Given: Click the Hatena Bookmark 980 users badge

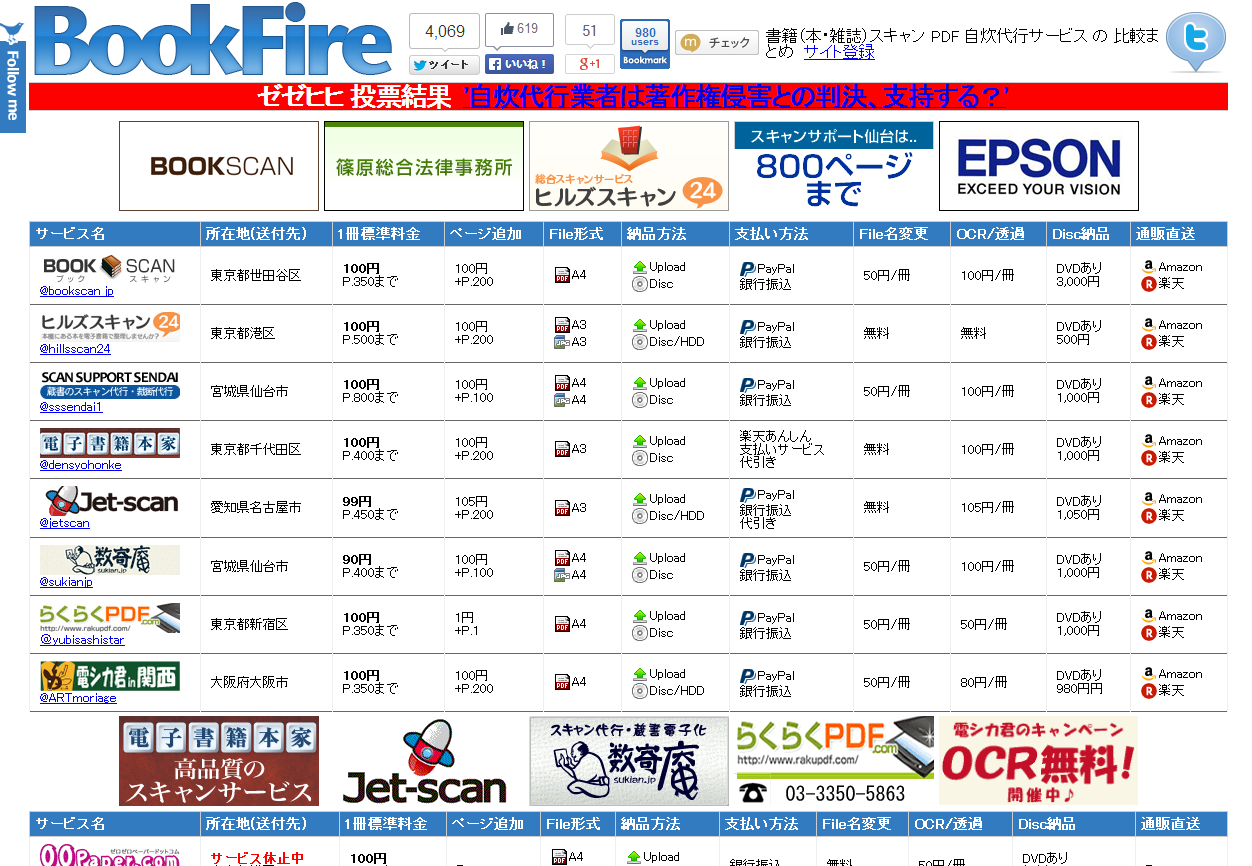Looking at the screenshot, I should pyautogui.click(x=645, y=44).
